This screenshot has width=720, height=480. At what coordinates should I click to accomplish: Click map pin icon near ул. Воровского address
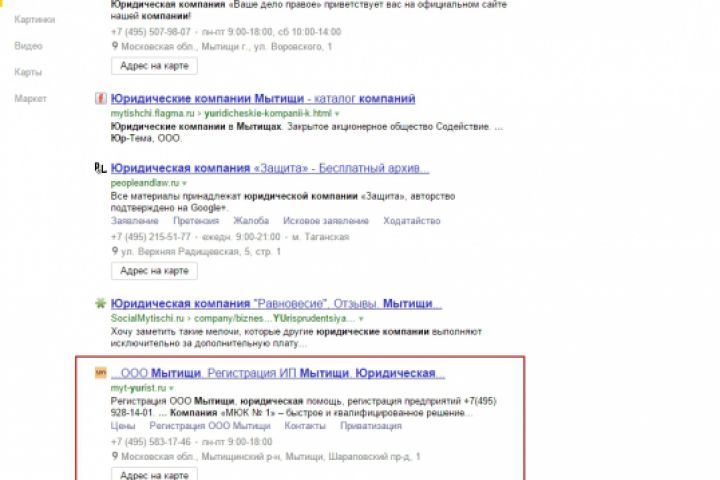tap(115, 46)
